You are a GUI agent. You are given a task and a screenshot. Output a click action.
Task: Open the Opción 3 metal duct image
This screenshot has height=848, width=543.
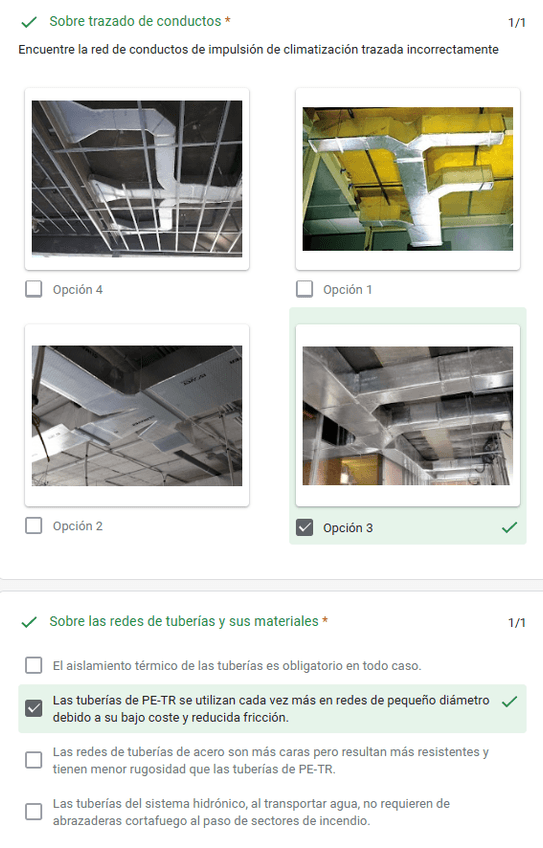point(408,415)
